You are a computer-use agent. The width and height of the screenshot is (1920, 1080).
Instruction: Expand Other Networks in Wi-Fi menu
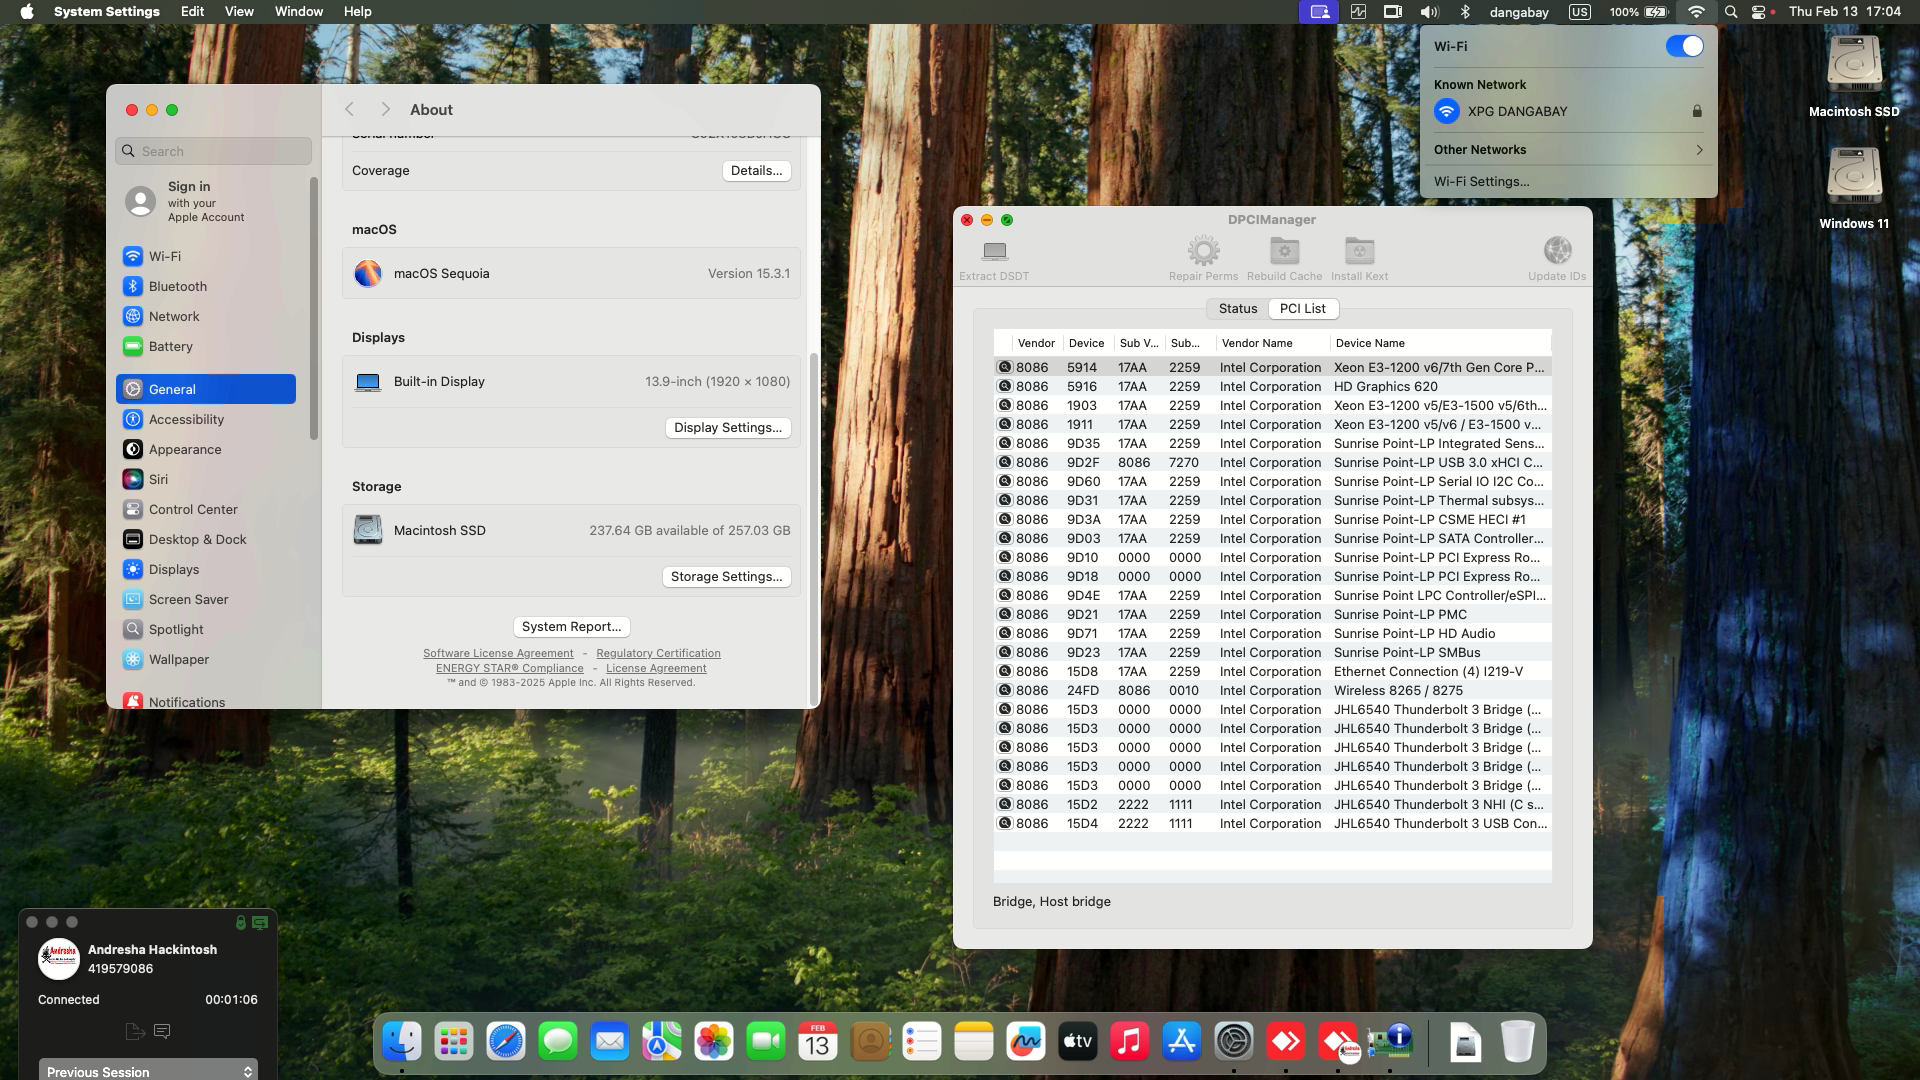[1568, 150]
